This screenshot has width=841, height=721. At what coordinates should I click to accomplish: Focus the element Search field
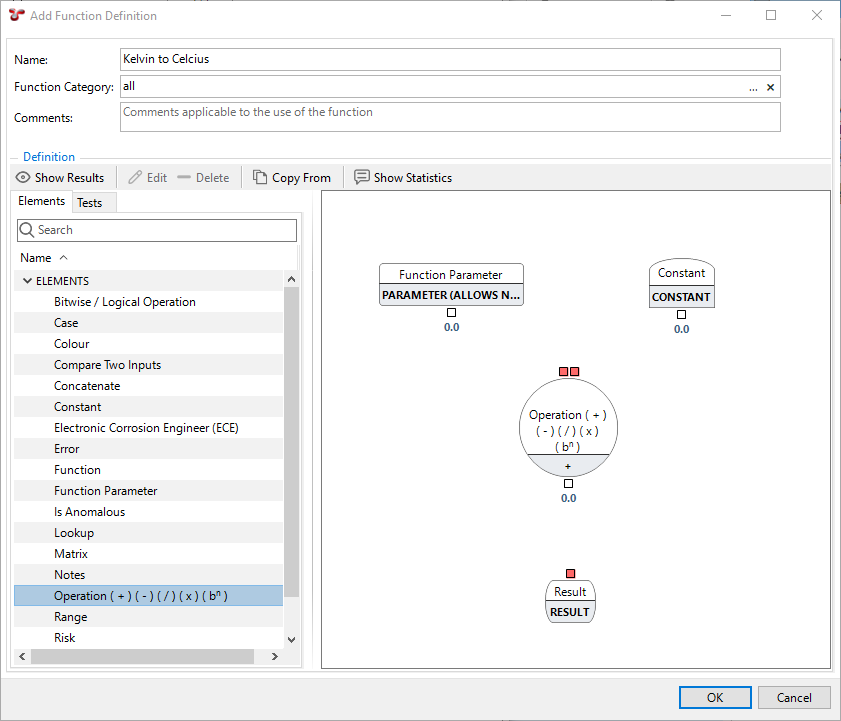coord(157,230)
